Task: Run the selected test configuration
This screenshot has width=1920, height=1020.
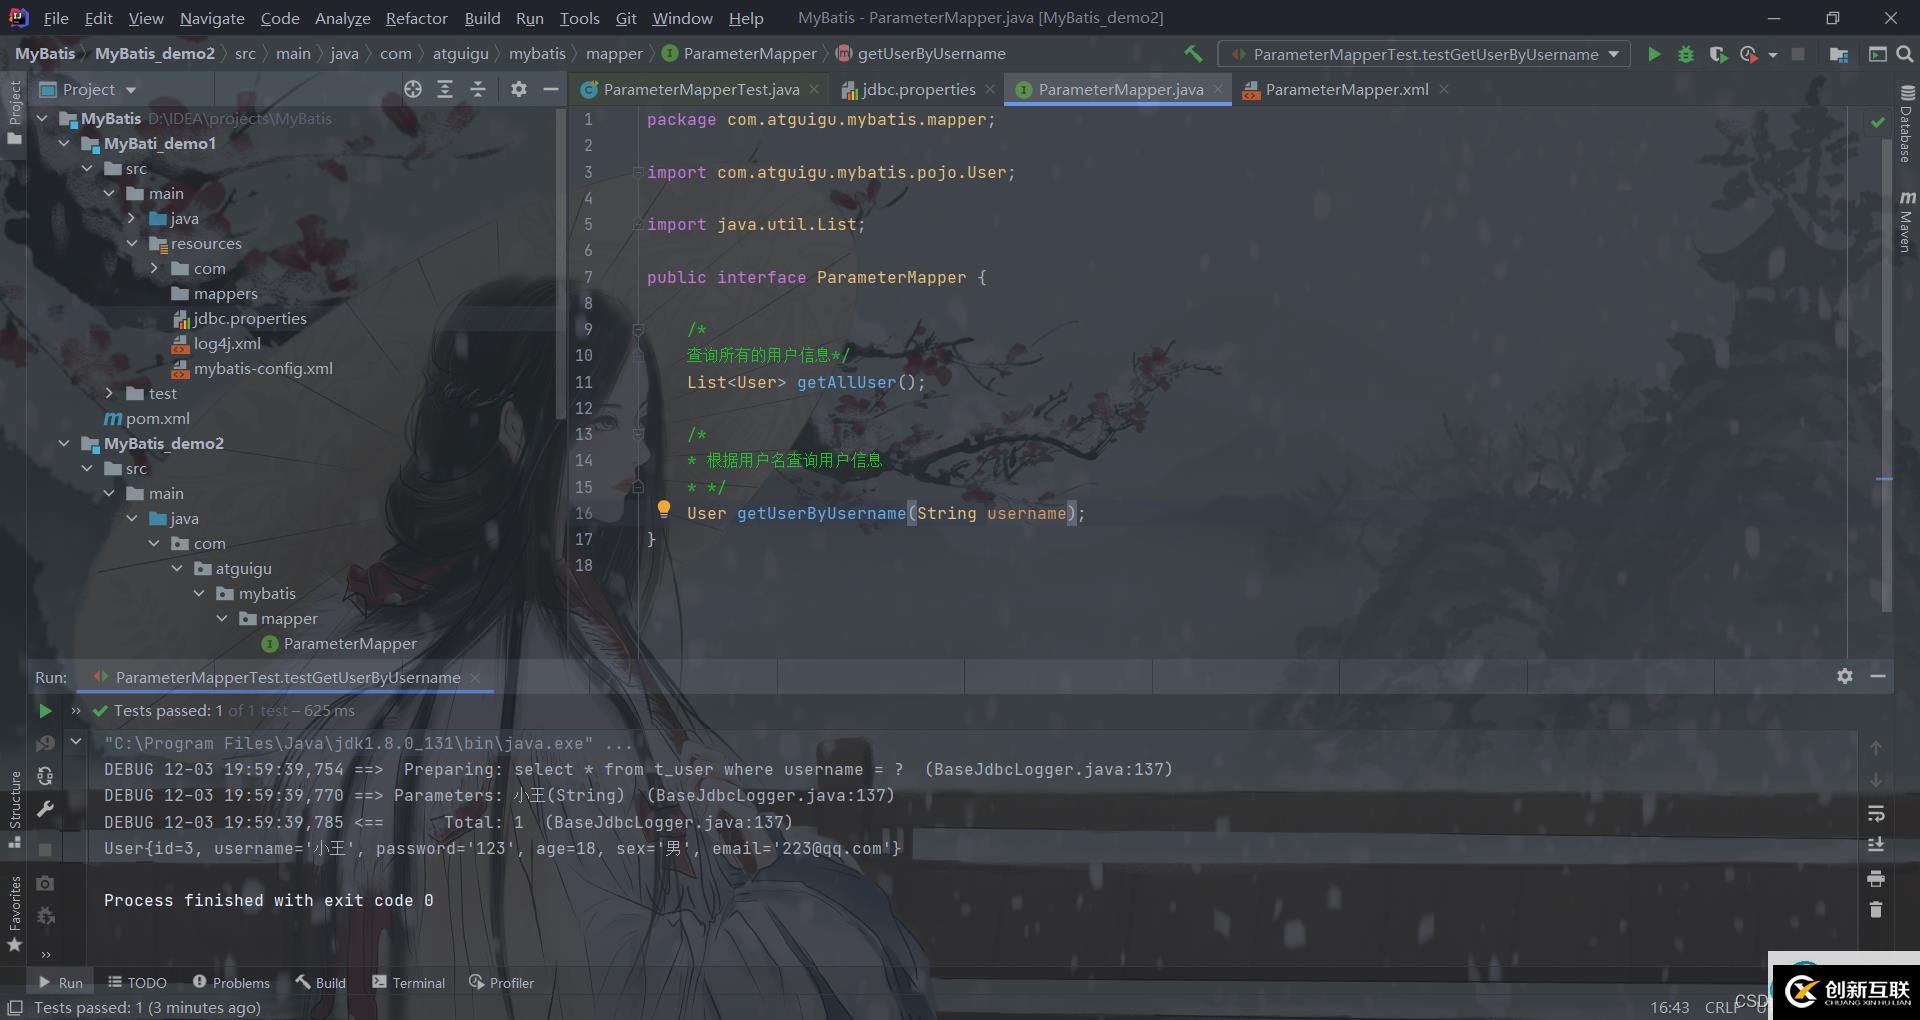Action: (x=1654, y=54)
